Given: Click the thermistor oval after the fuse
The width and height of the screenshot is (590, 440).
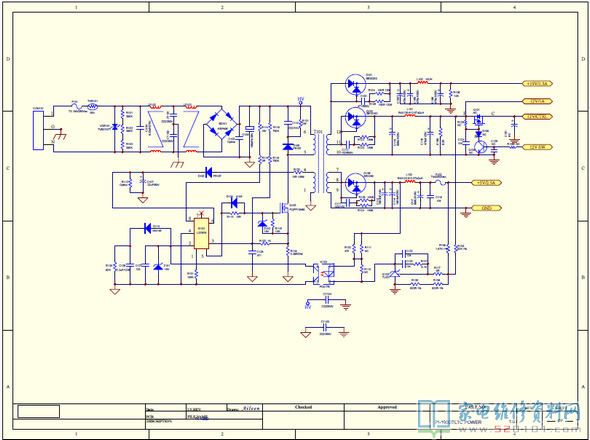Looking at the screenshot, I should [x=93, y=106].
